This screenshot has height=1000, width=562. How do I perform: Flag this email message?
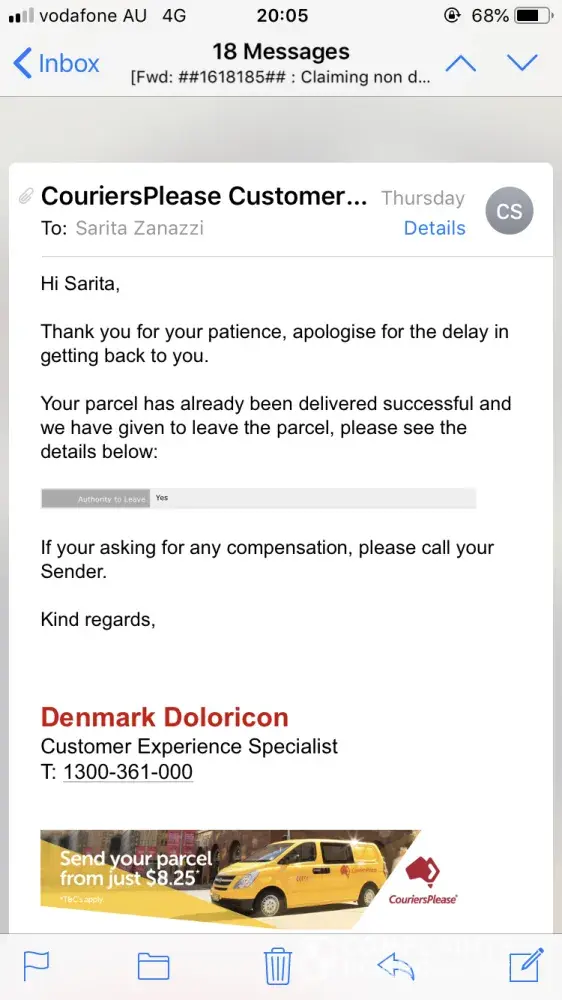(36, 966)
